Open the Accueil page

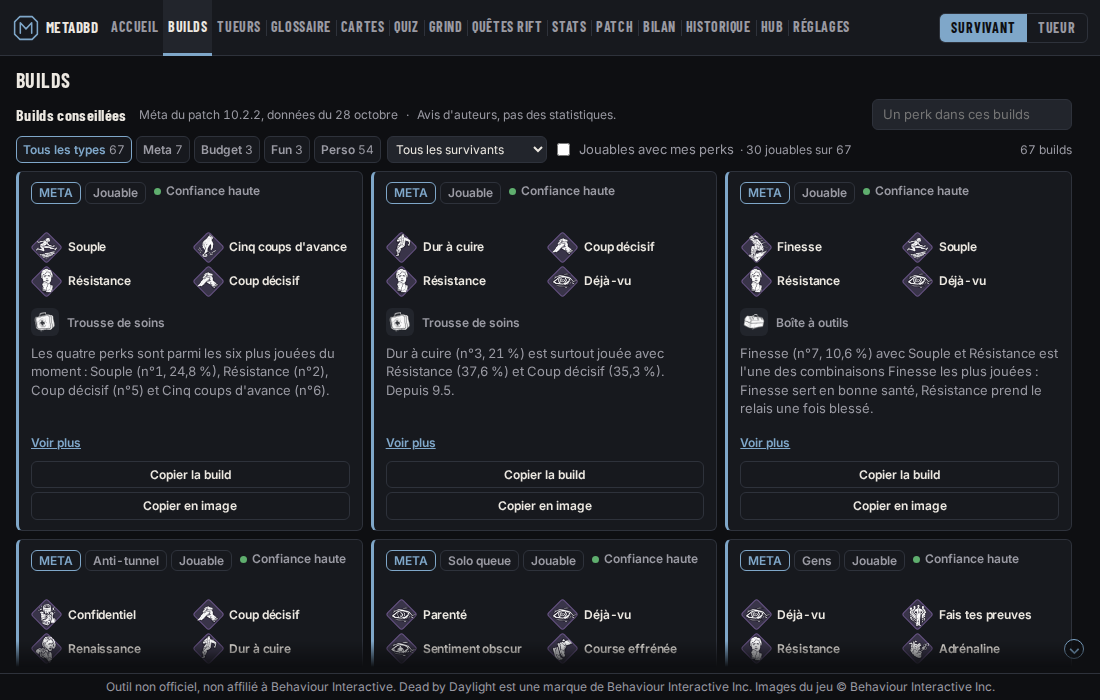pos(134,27)
